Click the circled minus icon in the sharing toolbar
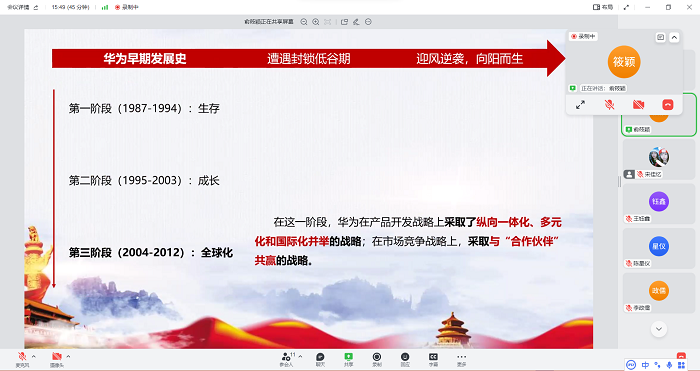This screenshot has height=371, width=700. pyautogui.click(x=368, y=21)
